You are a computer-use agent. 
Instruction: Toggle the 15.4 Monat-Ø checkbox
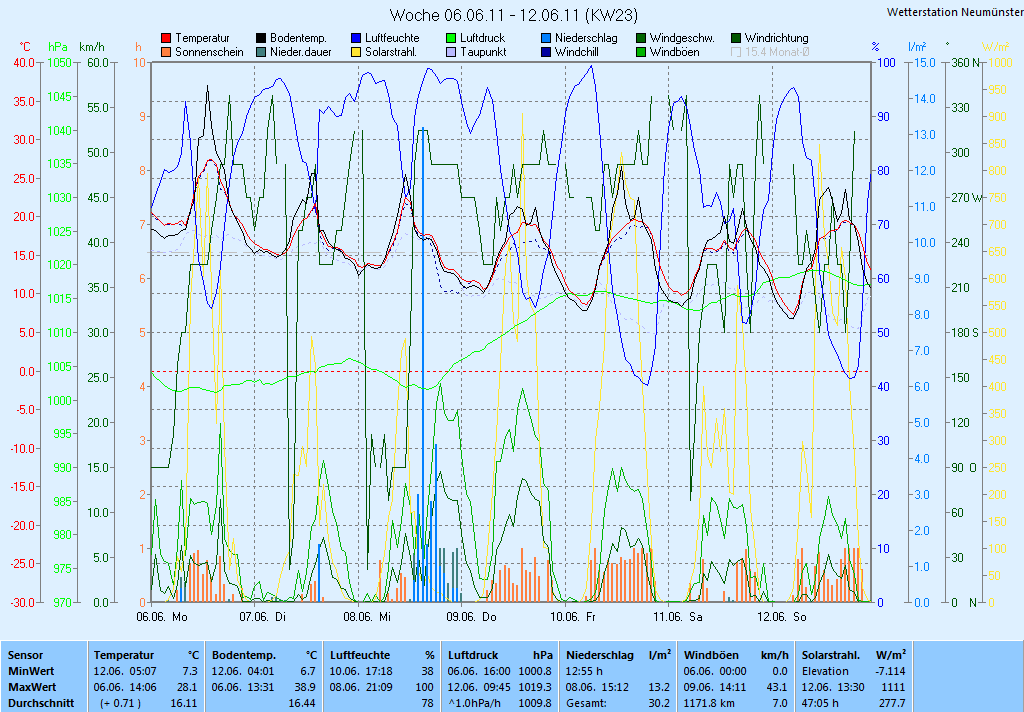[x=736, y=52]
